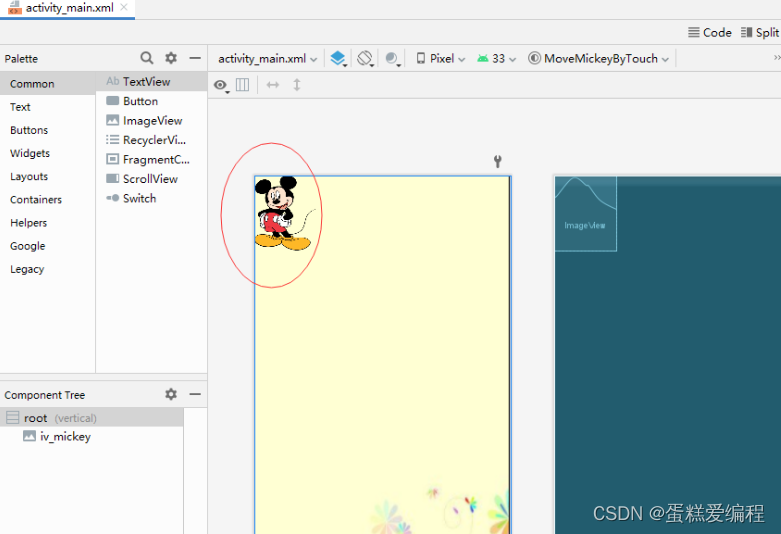Pick RecyclerView from the palette
This screenshot has width=781, height=534.
tap(151, 140)
